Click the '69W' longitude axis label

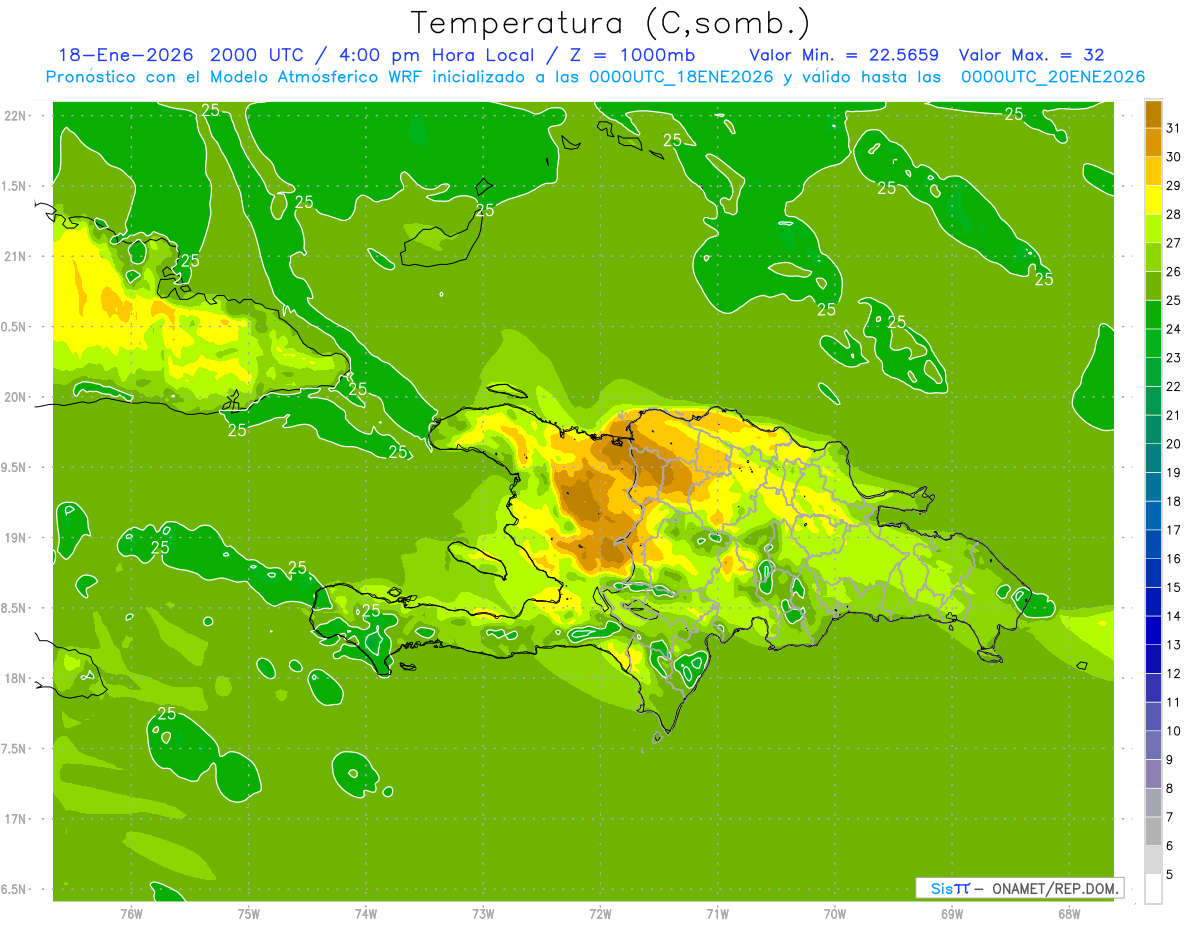click(952, 914)
